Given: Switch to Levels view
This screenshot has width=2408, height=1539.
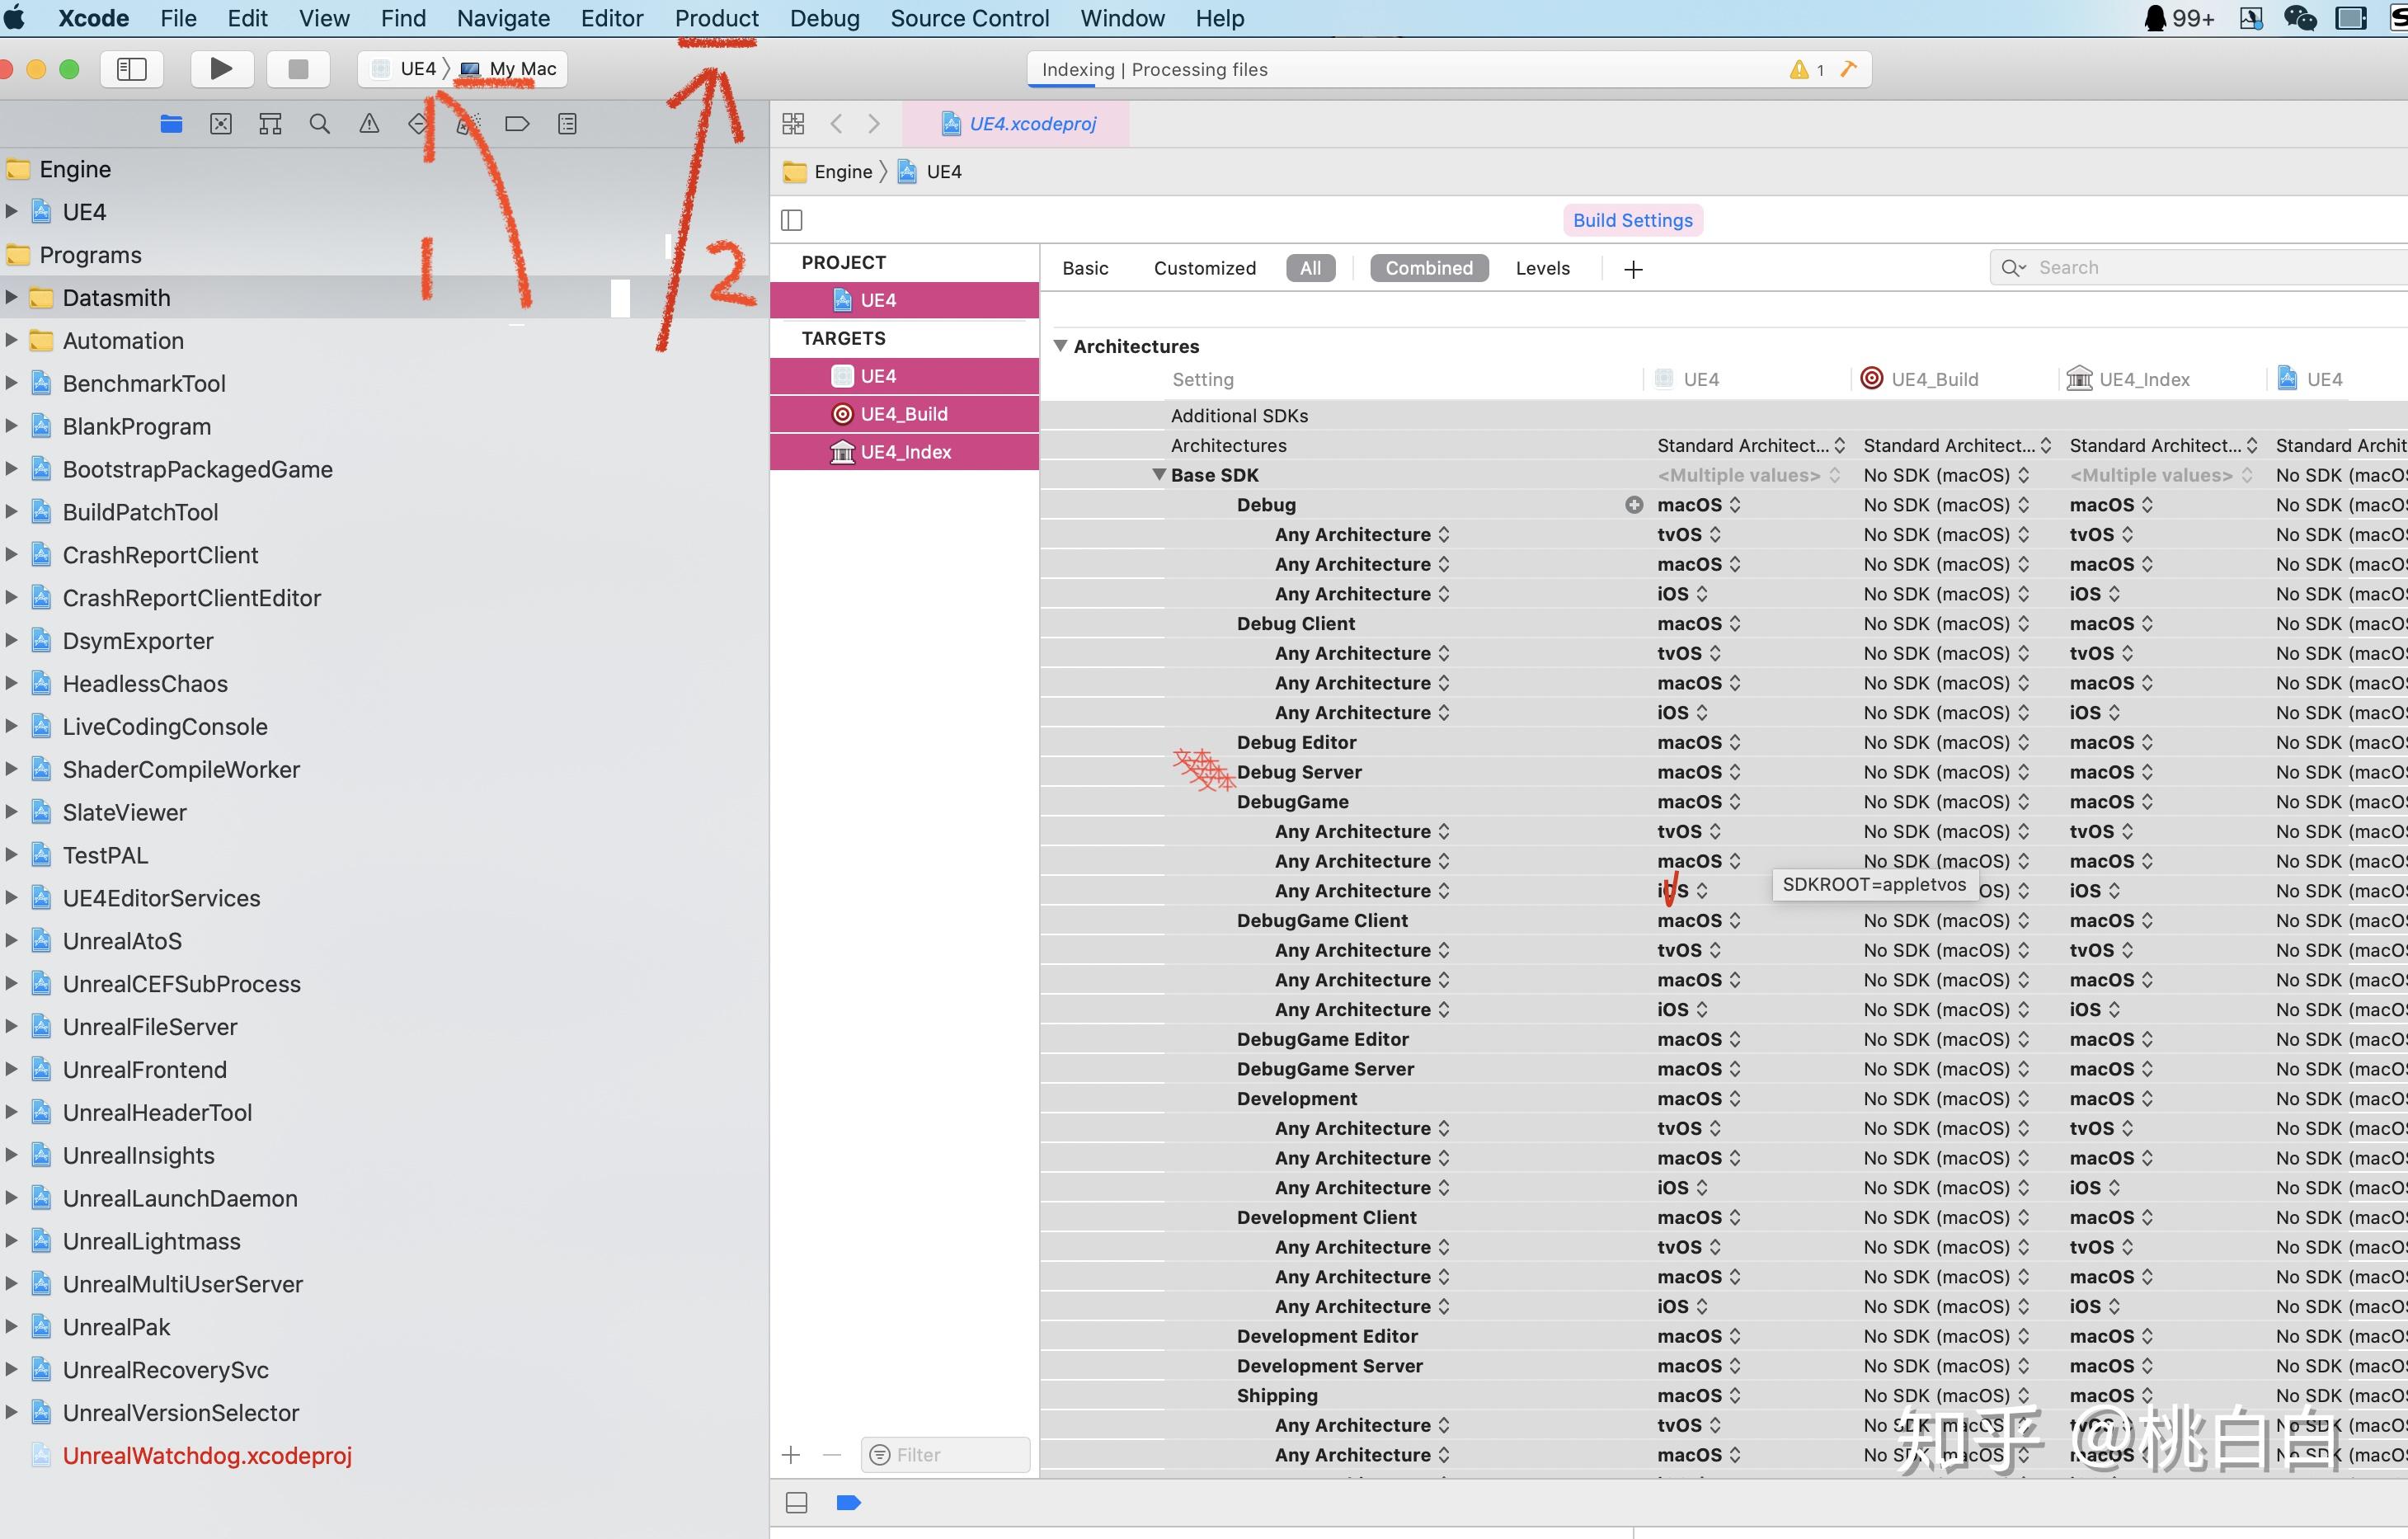Looking at the screenshot, I should (x=1542, y=268).
